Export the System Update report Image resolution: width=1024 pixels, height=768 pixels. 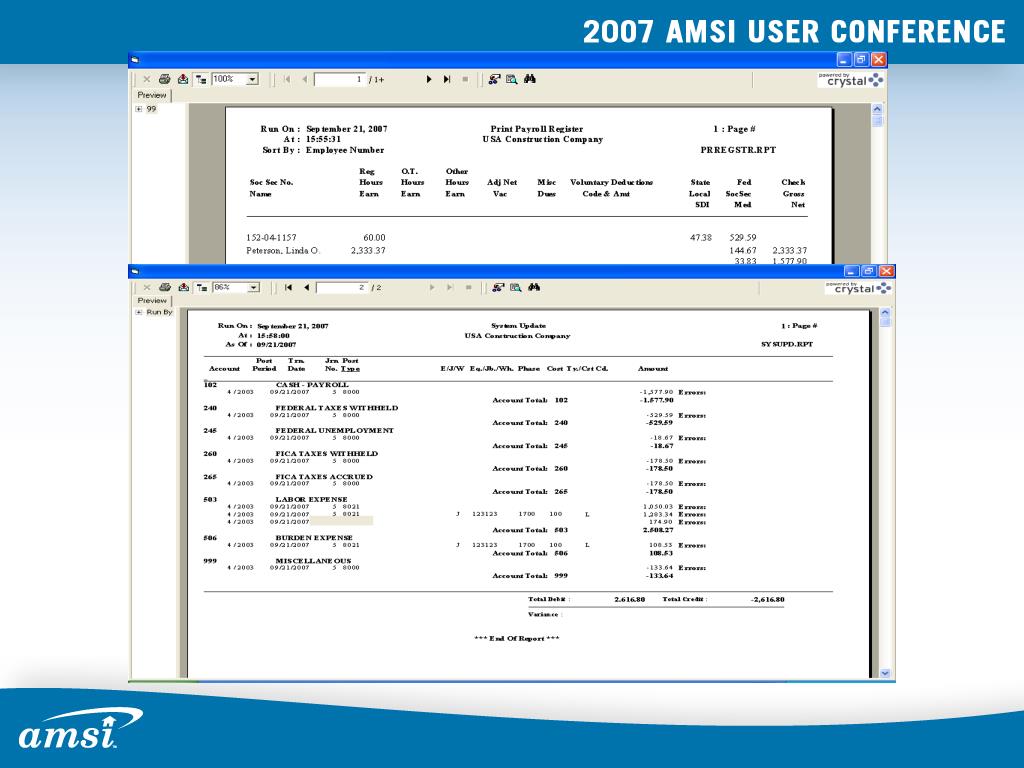(x=184, y=287)
